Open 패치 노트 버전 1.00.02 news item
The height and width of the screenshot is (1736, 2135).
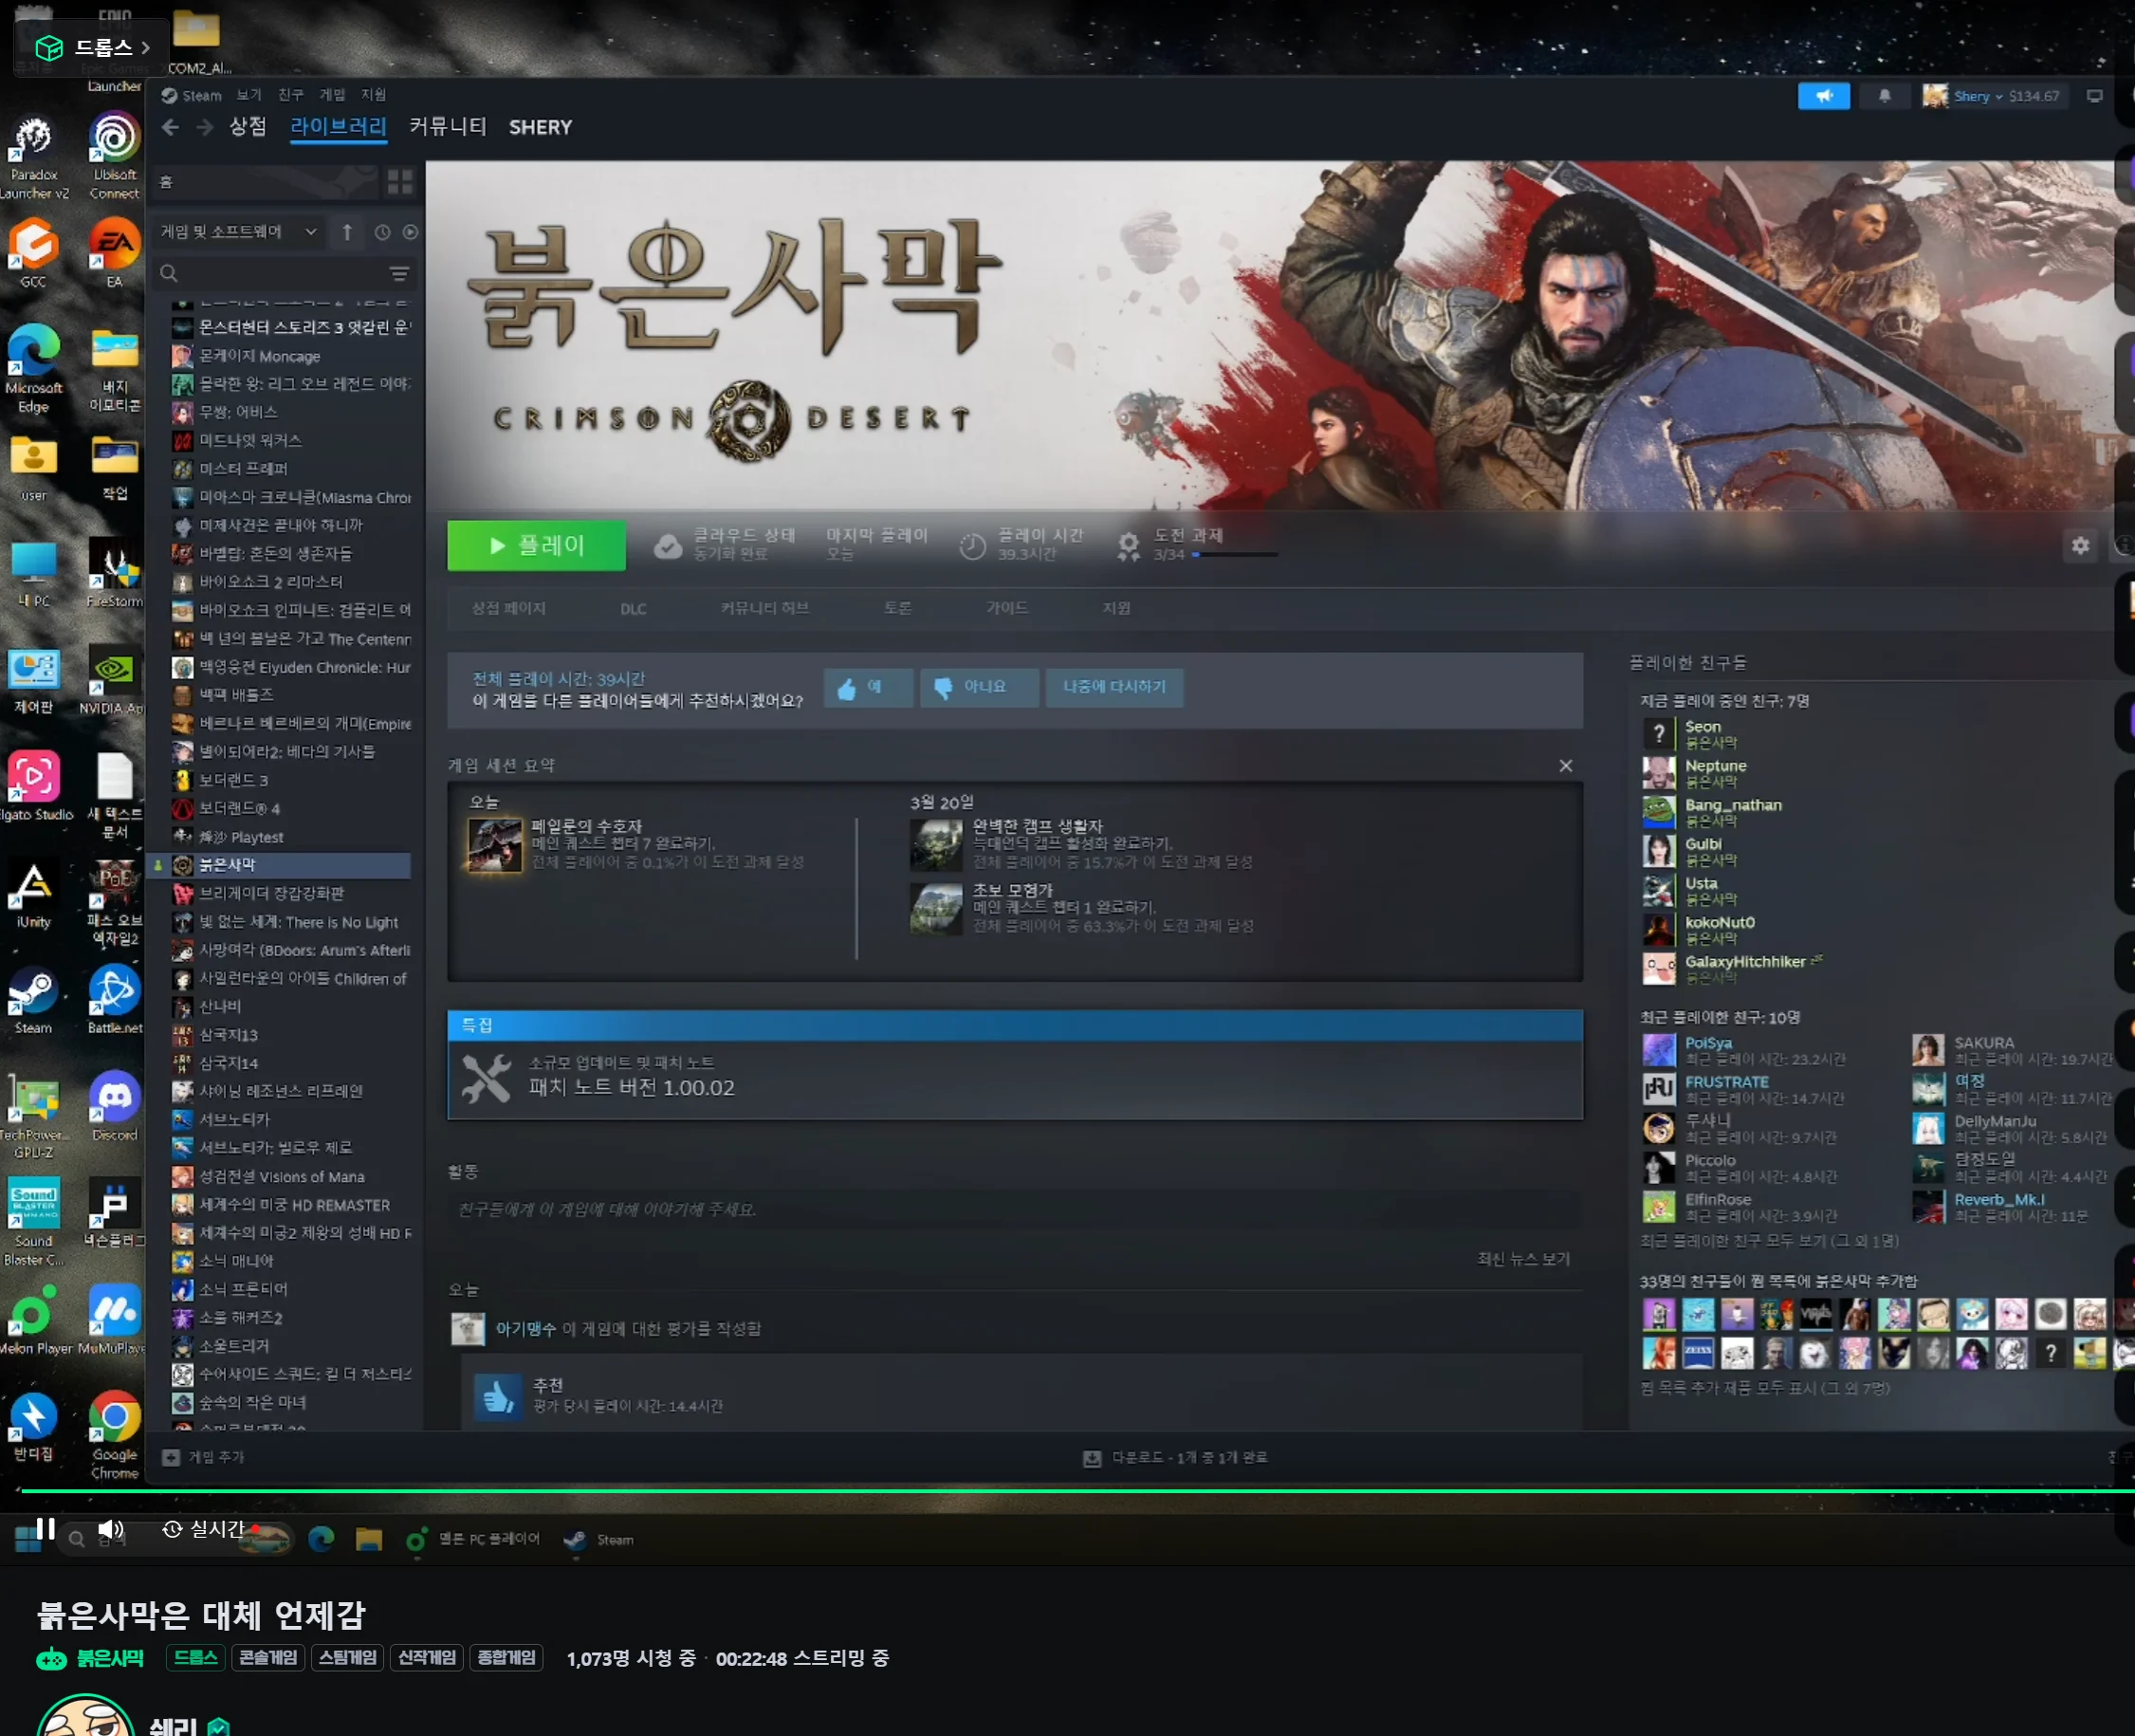coord(1014,1079)
